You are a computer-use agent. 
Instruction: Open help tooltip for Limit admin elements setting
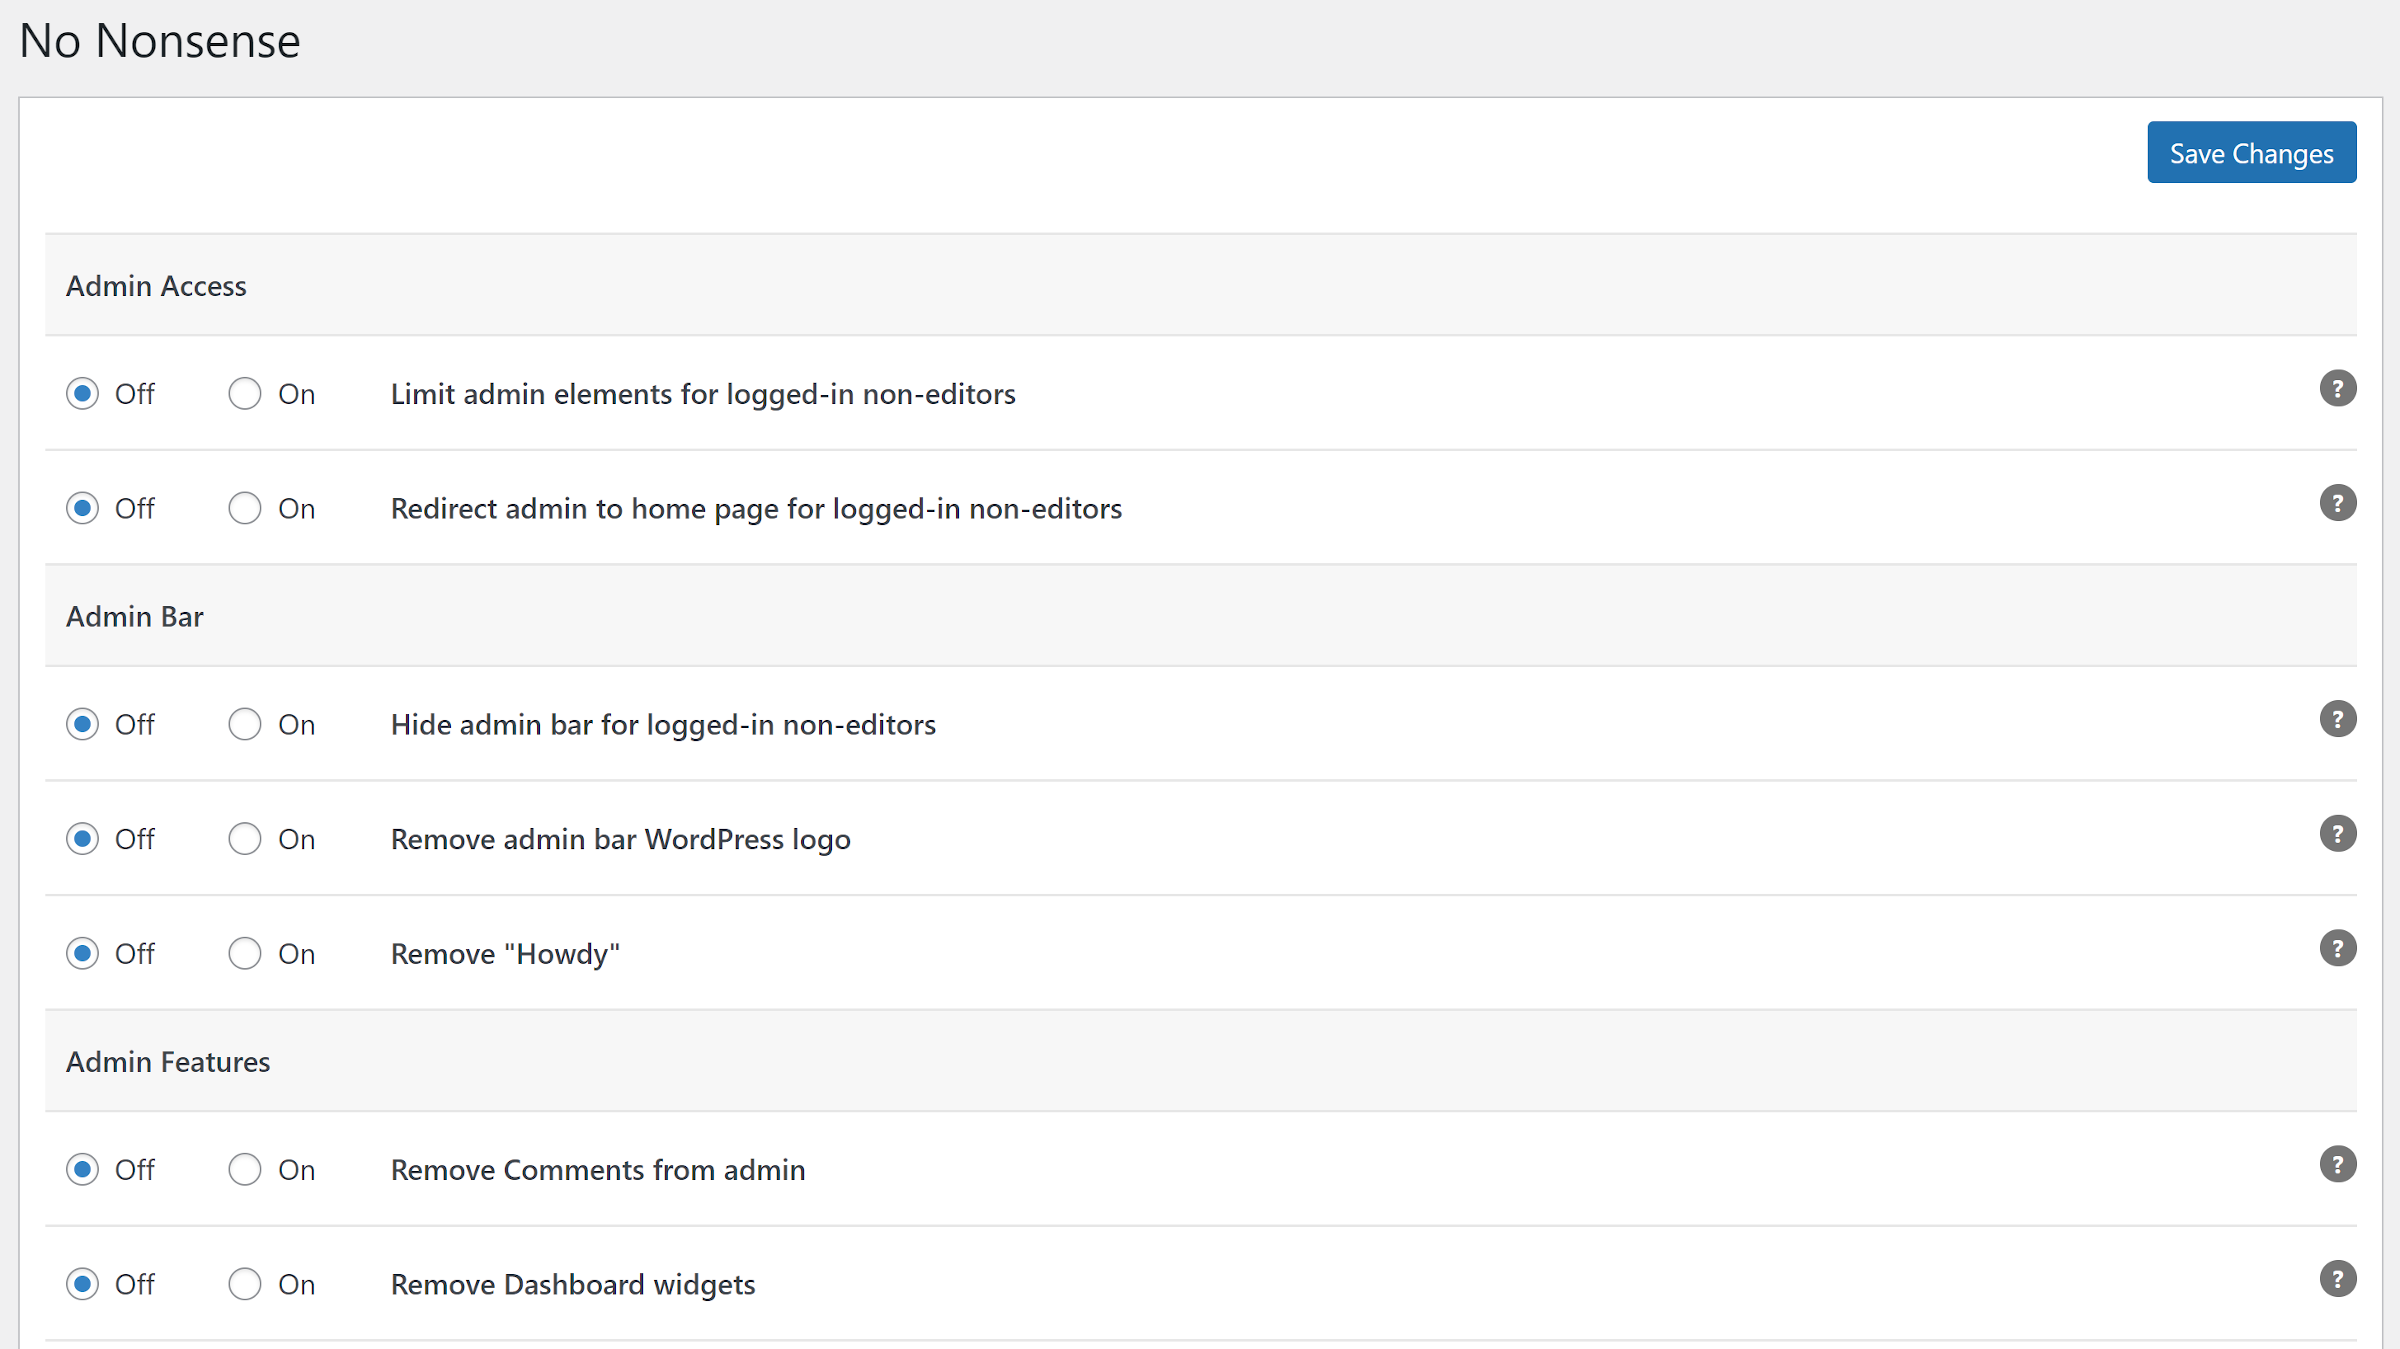[2337, 388]
